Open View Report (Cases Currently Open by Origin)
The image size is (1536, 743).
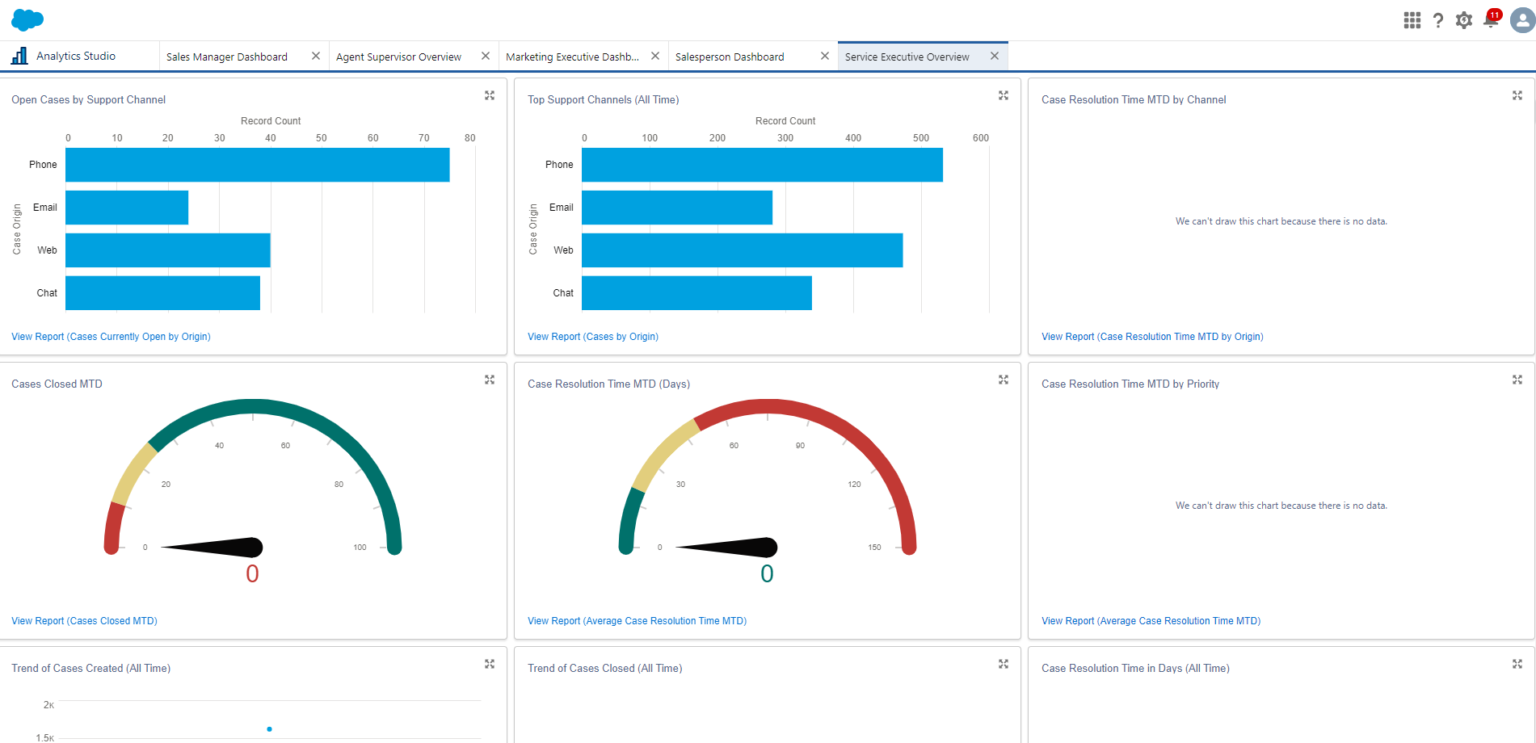tap(110, 336)
